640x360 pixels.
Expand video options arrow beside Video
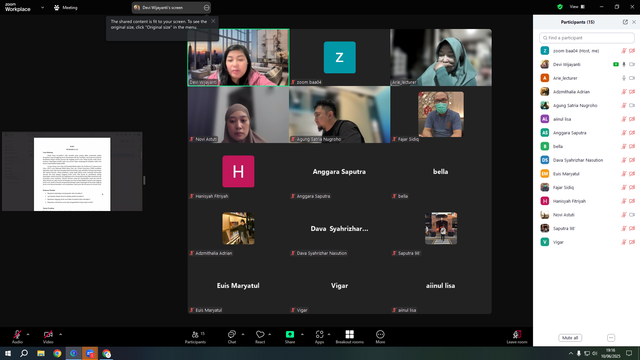coord(60,334)
